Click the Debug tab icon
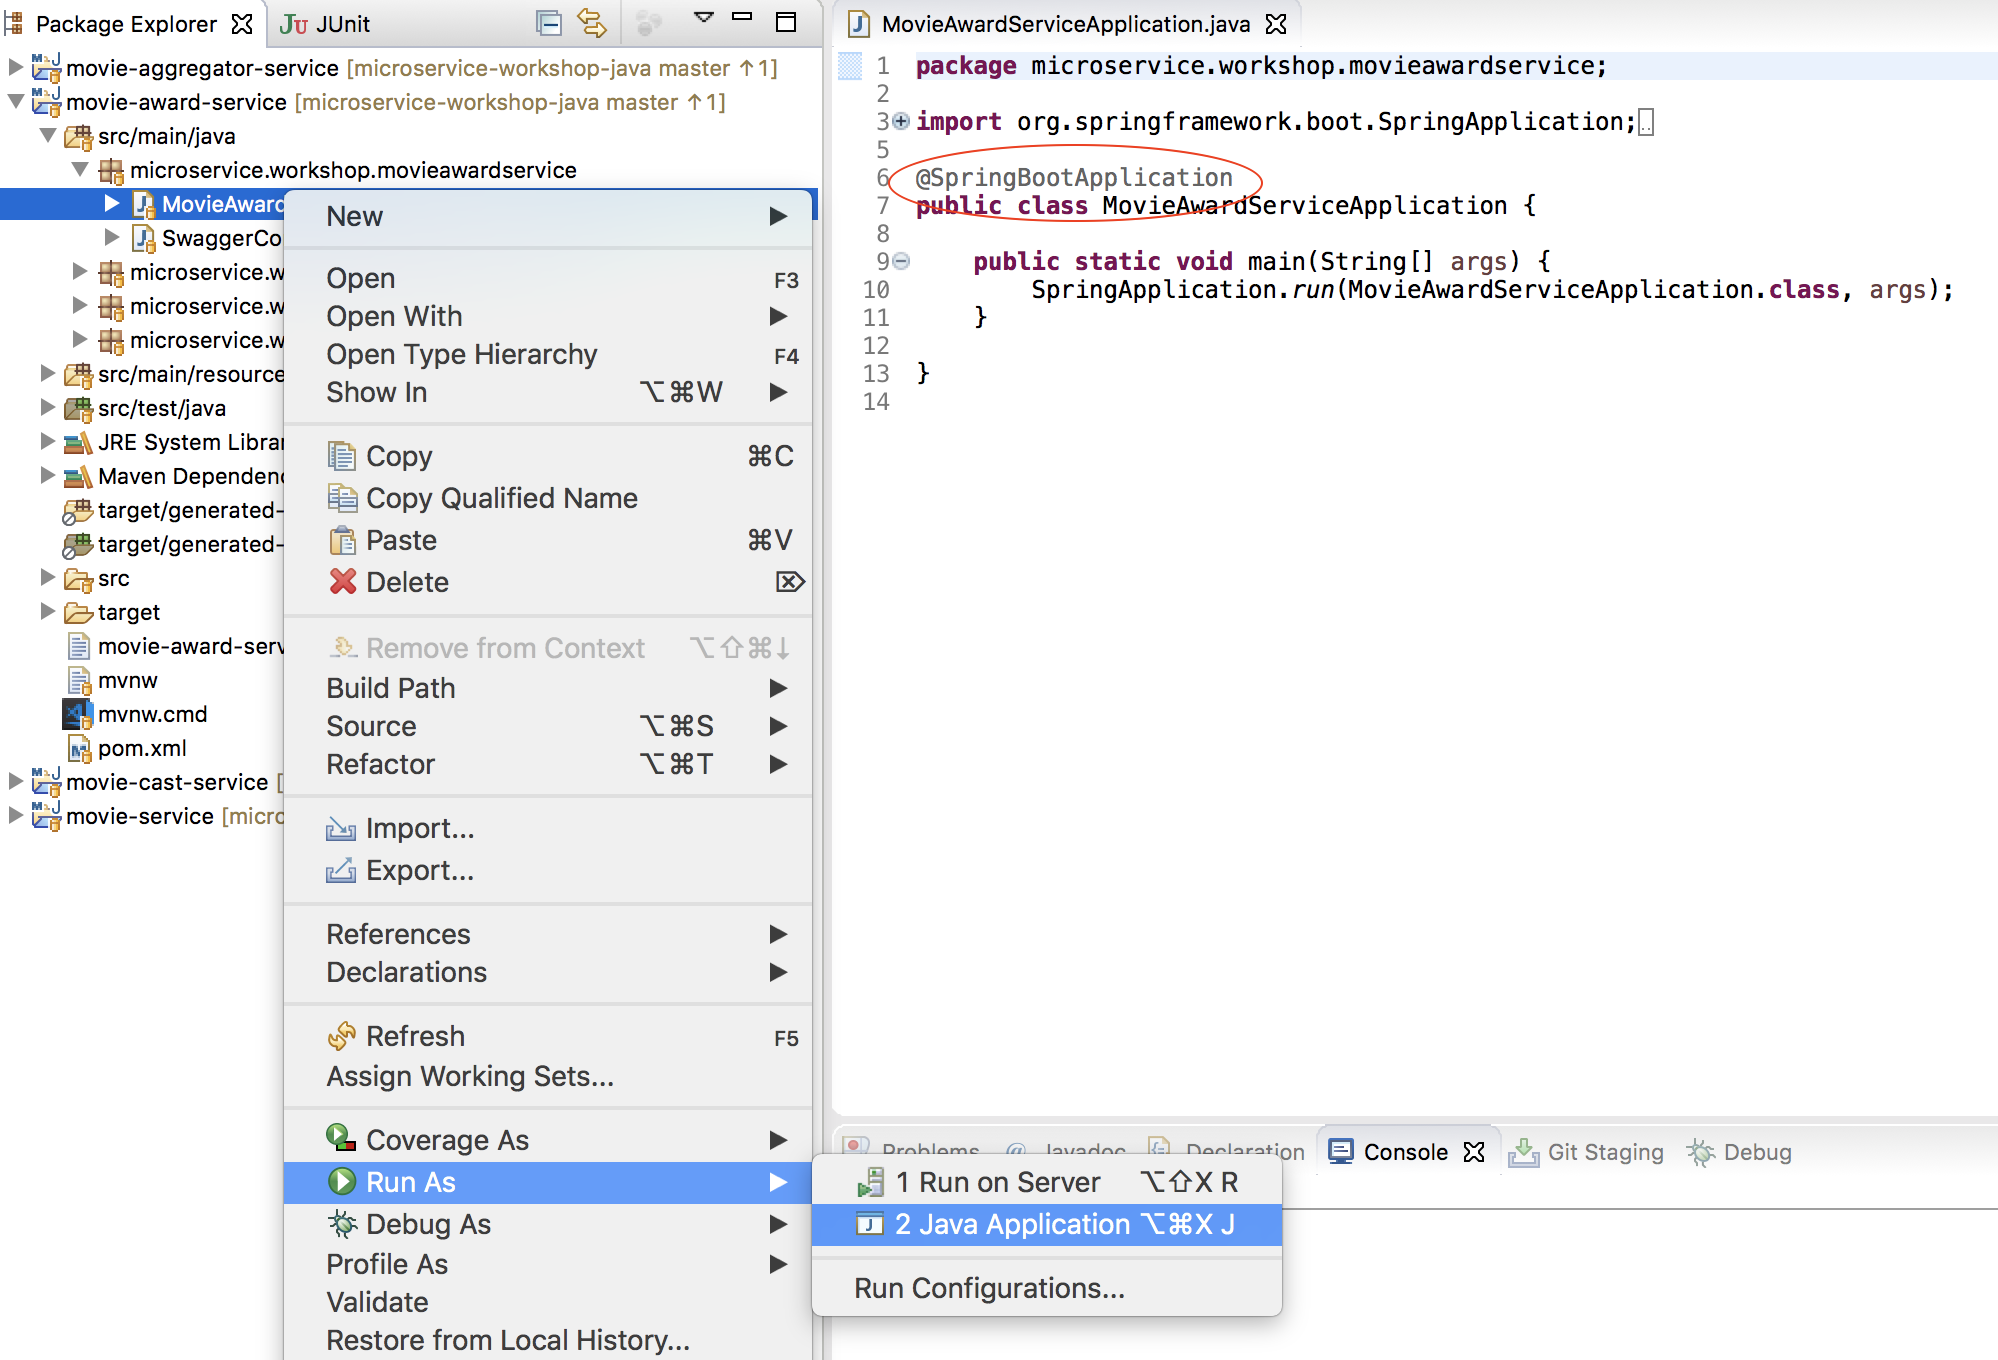 click(1701, 1155)
